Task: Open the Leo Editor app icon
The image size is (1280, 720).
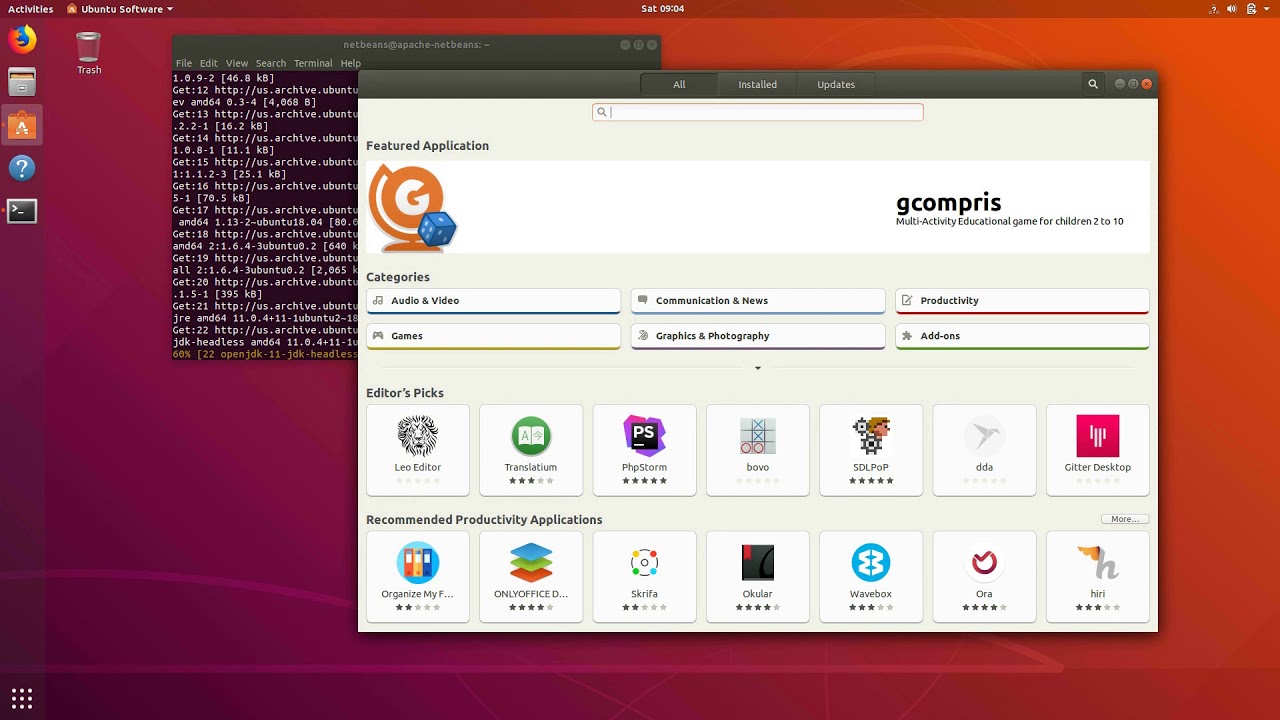Action: (x=418, y=436)
